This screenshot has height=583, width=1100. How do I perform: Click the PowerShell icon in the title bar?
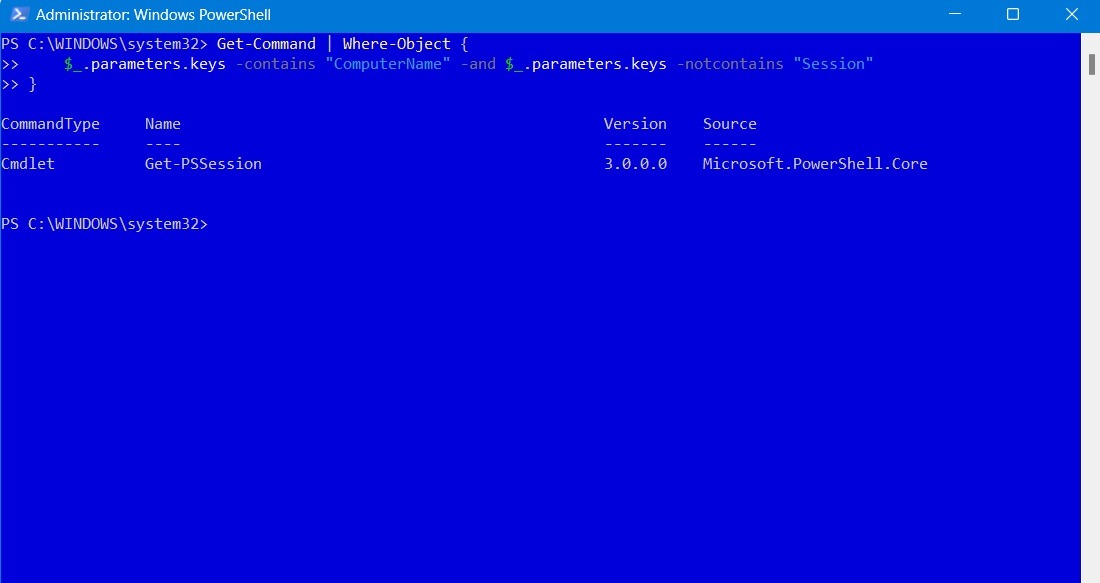coord(18,14)
